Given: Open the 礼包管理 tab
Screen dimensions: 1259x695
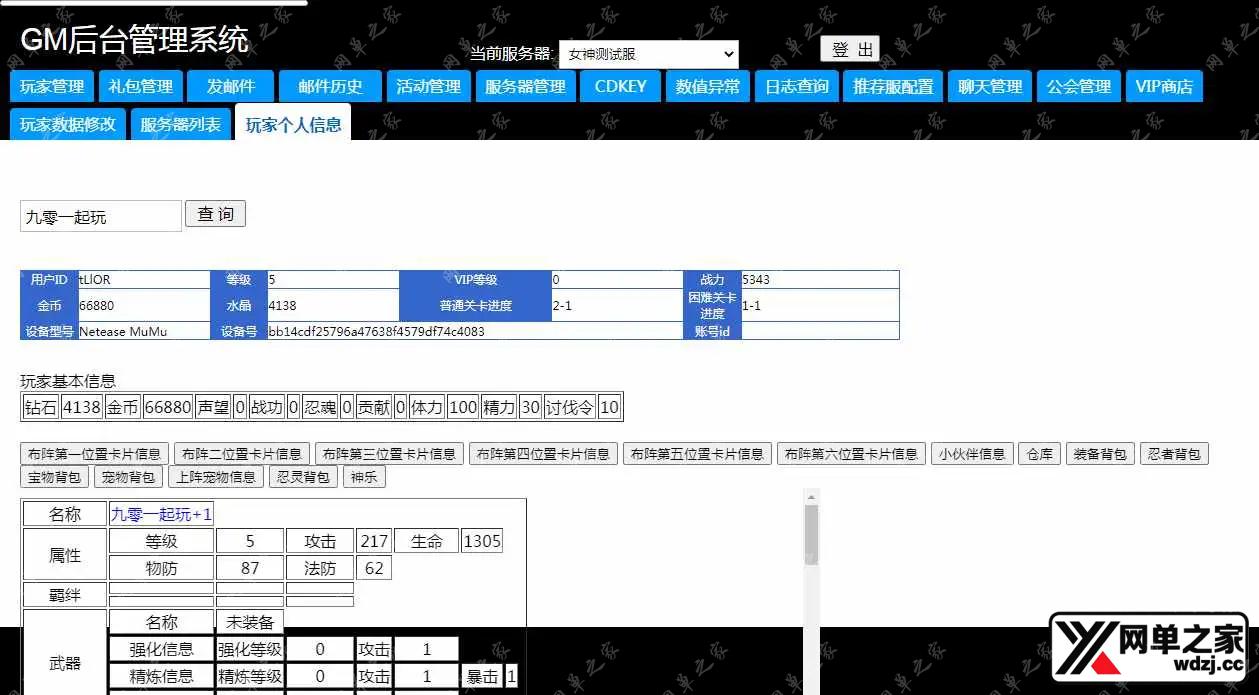Looking at the screenshot, I should click(x=141, y=87).
